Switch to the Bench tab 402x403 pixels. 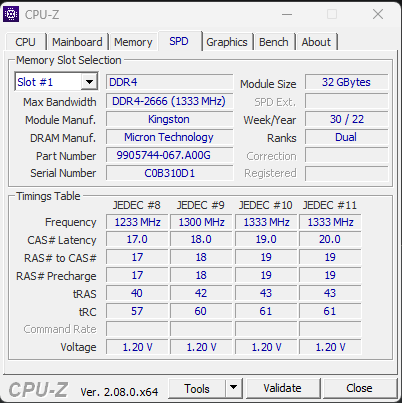pyautogui.click(x=274, y=42)
